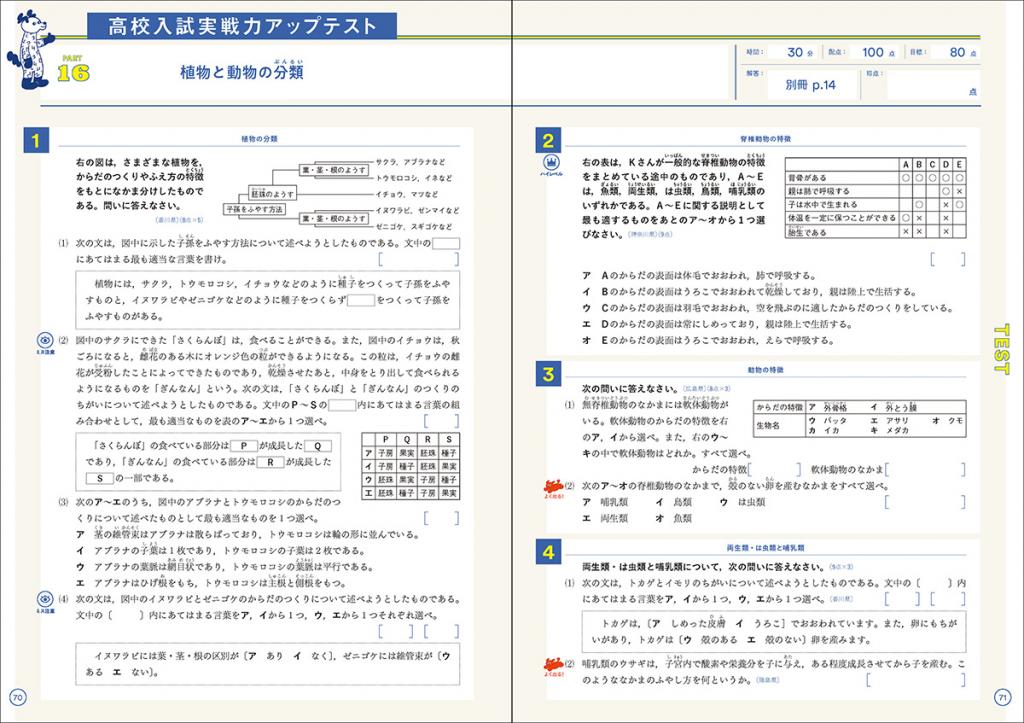Select the yellow TEST side tab
1024x723 pixels.
[x=1004, y=348]
